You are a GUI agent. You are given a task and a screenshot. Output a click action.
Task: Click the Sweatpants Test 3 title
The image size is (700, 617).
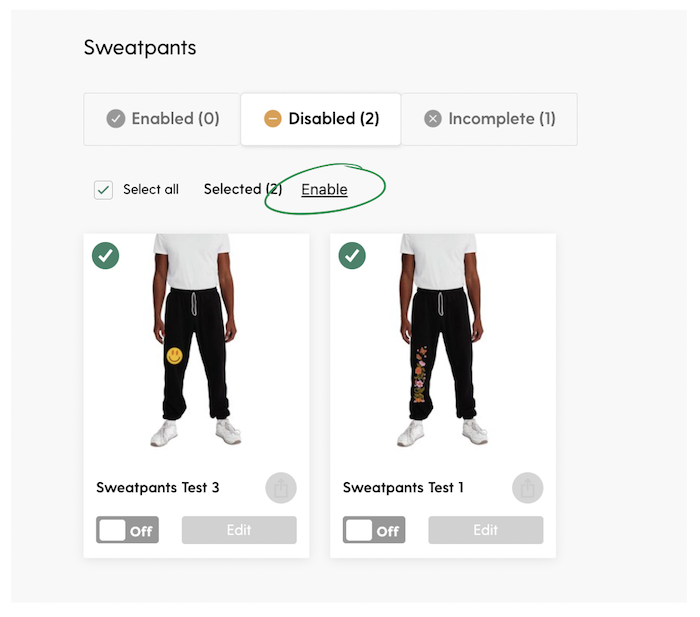pos(158,487)
